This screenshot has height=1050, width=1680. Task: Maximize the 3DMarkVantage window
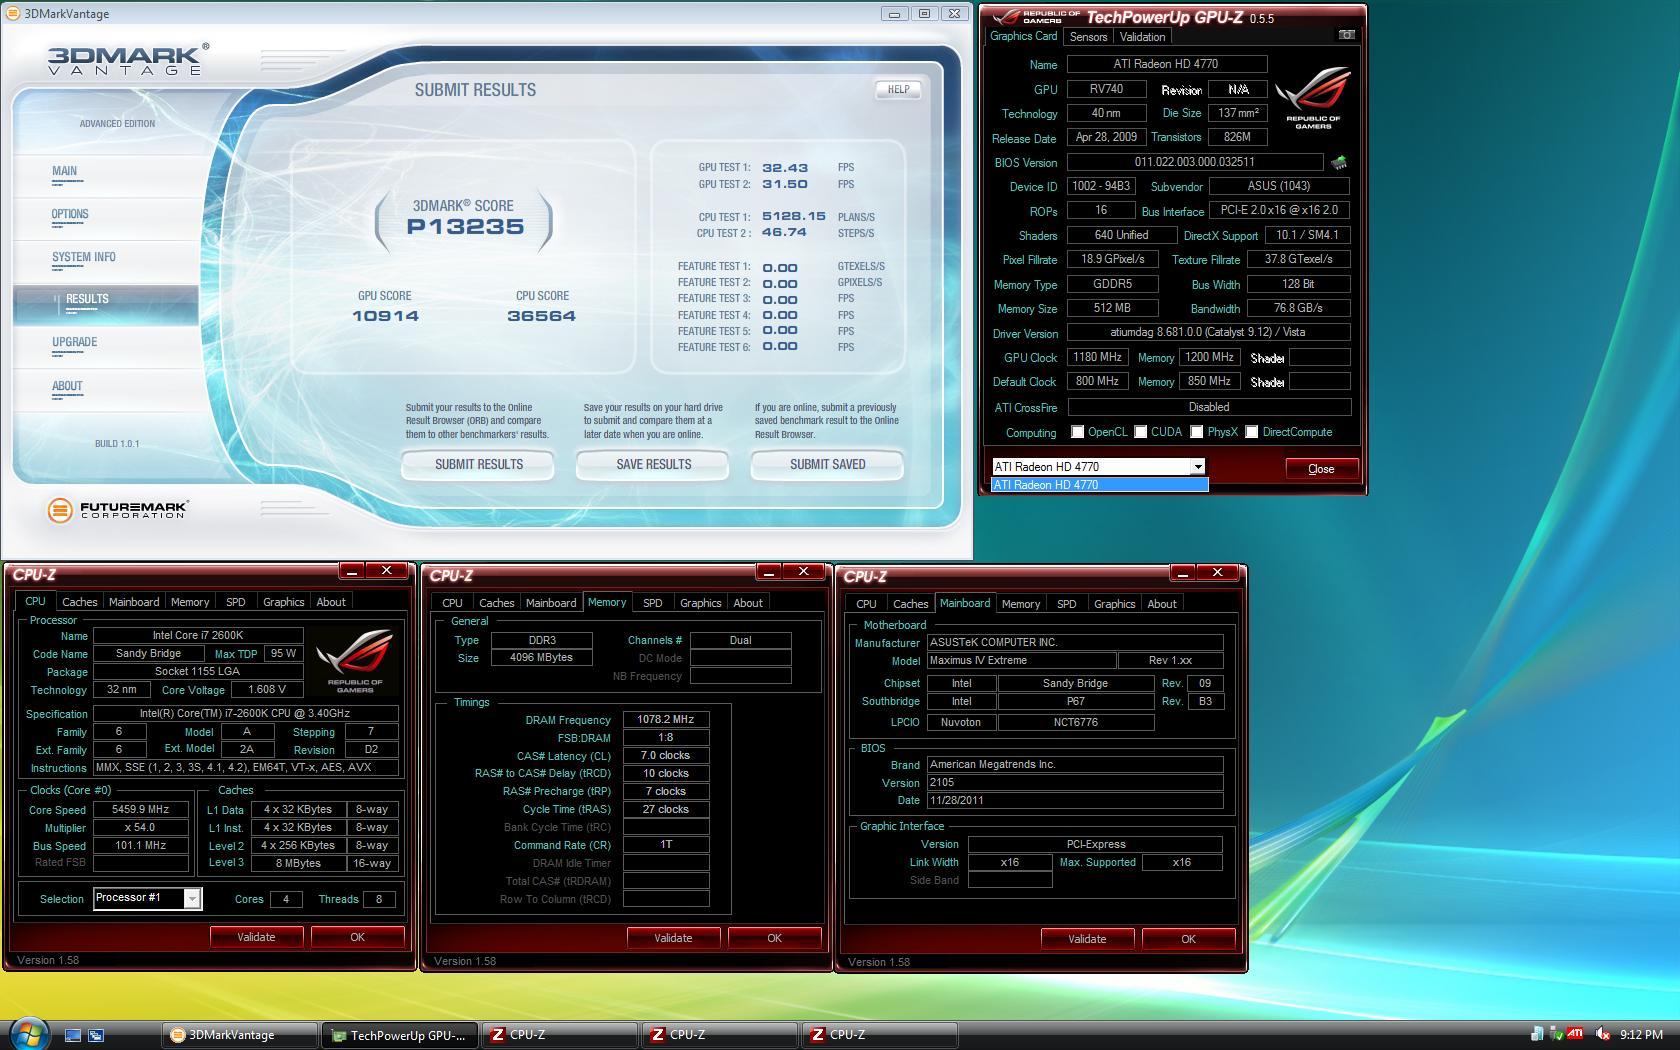click(x=924, y=14)
